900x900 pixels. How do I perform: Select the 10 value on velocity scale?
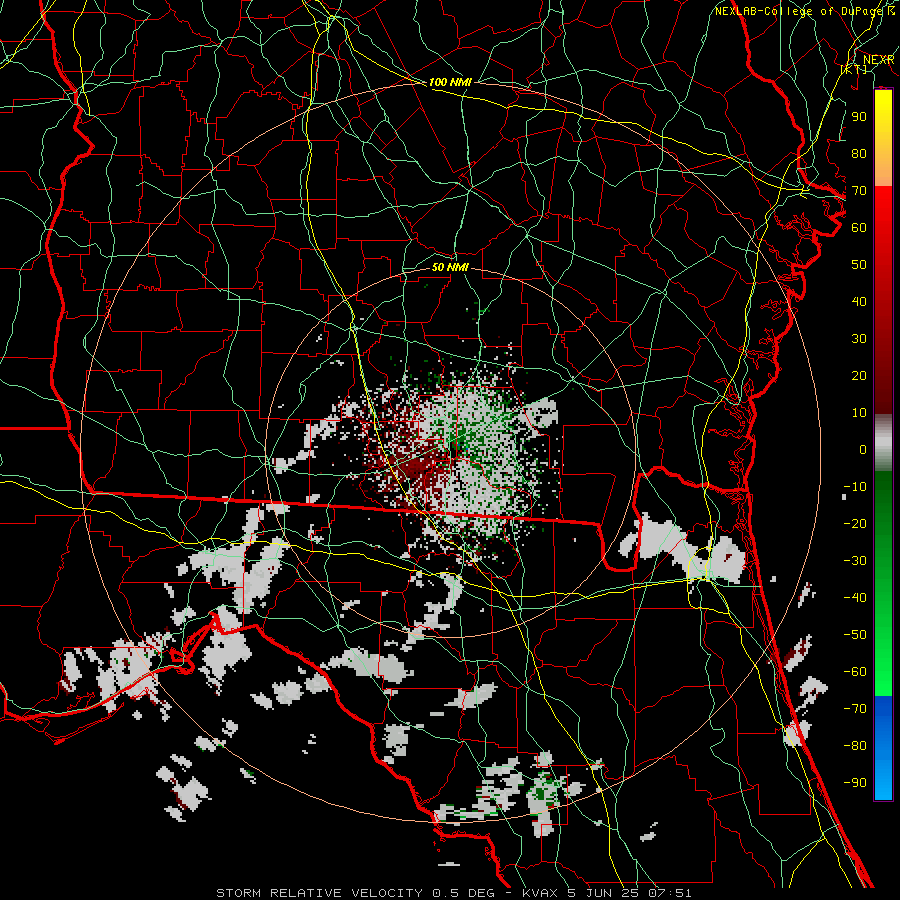click(859, 413)
